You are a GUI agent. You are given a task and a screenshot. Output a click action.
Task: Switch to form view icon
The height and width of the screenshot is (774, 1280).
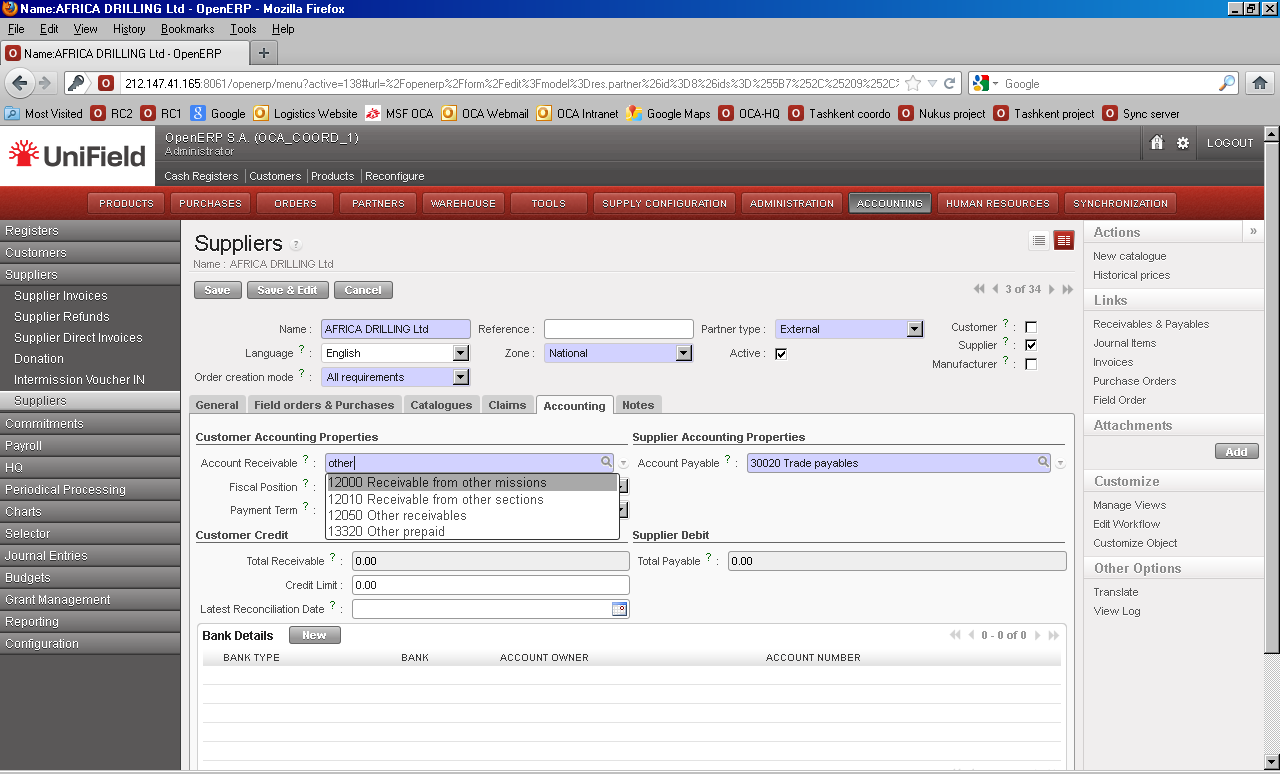[1063, 240]
